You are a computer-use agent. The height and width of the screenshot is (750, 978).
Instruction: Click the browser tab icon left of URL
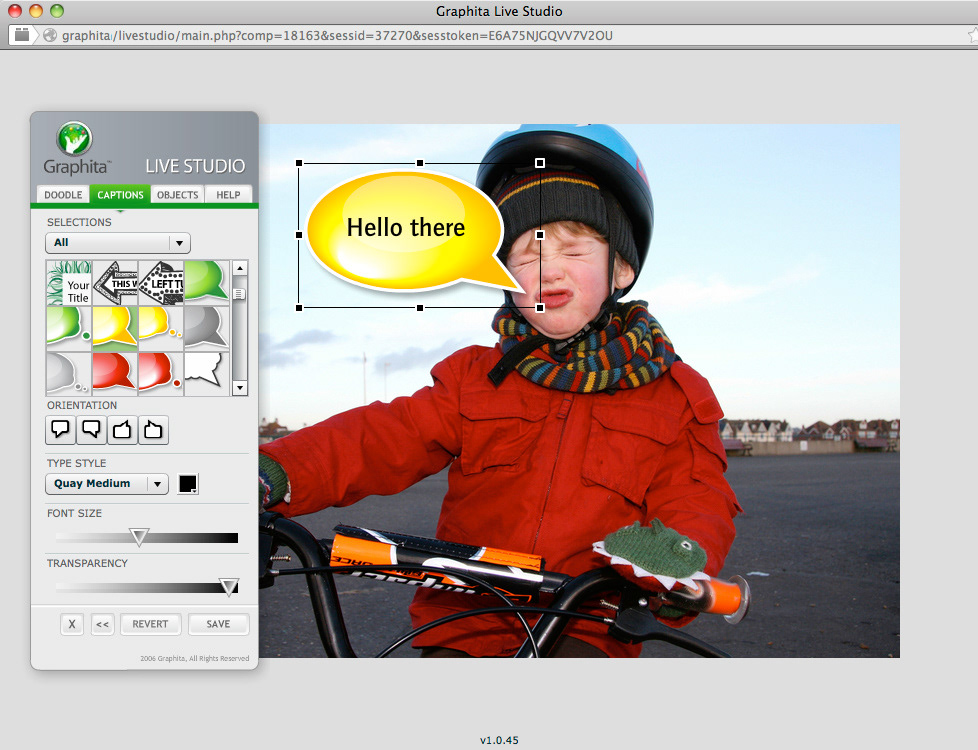click(x=22, y=35)
